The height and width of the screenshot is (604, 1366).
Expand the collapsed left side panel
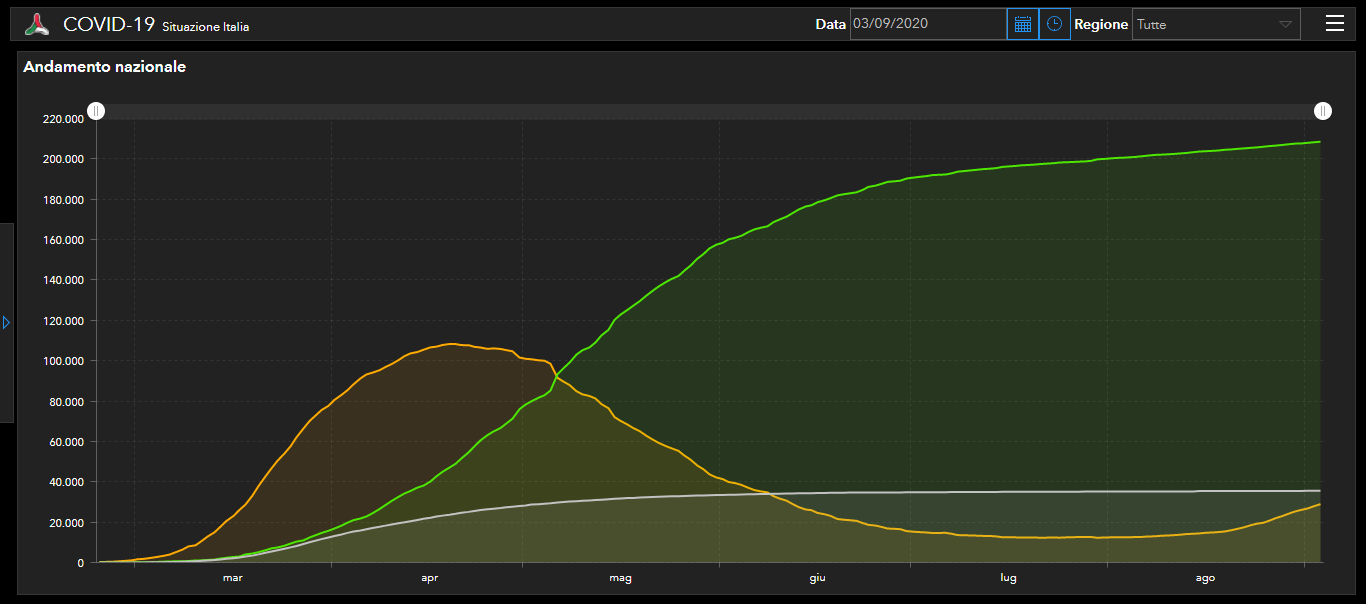pos(6,322)
